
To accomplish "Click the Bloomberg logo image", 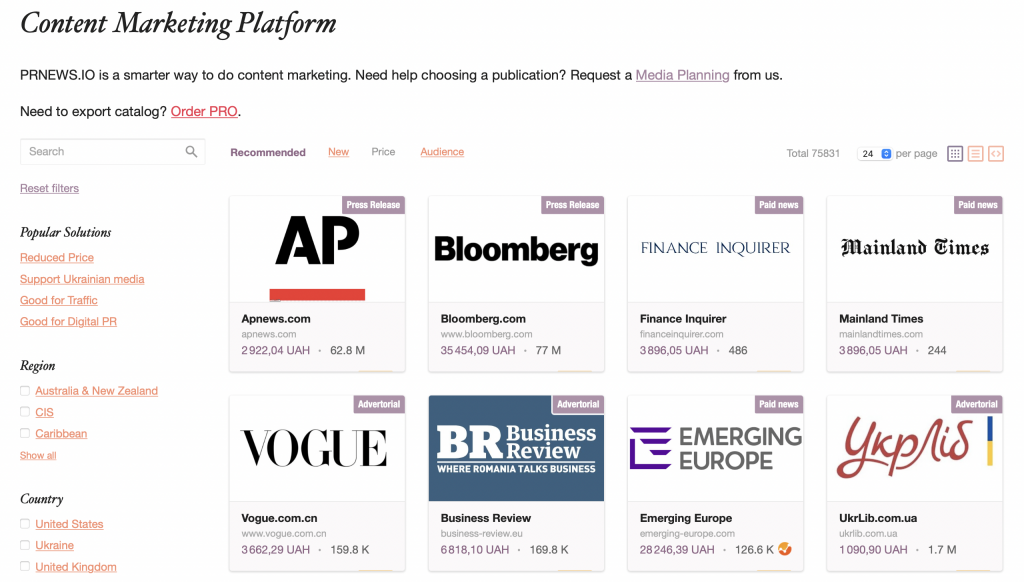I will tap(516, 249).
